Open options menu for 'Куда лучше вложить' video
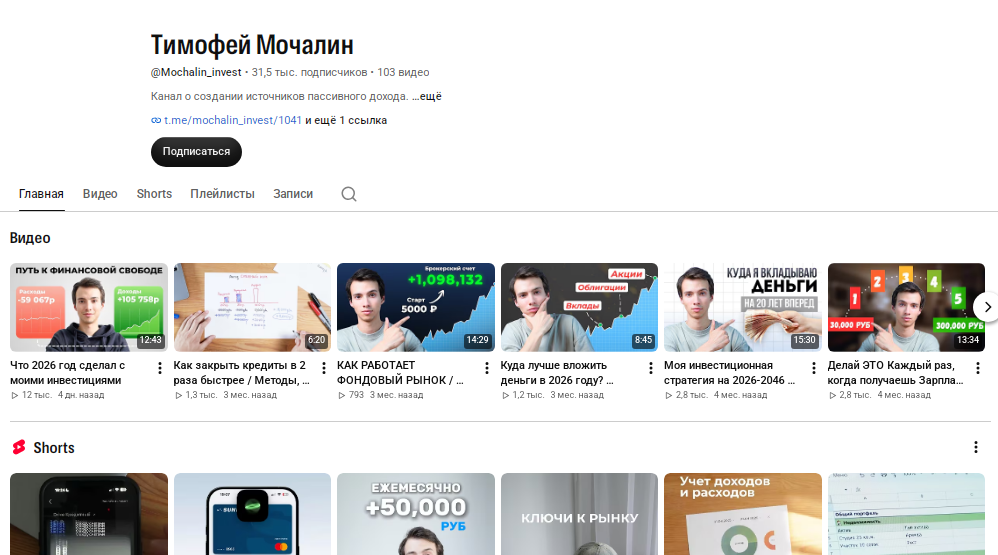Viewport: 998px width, 555px height. coord(650,368)
